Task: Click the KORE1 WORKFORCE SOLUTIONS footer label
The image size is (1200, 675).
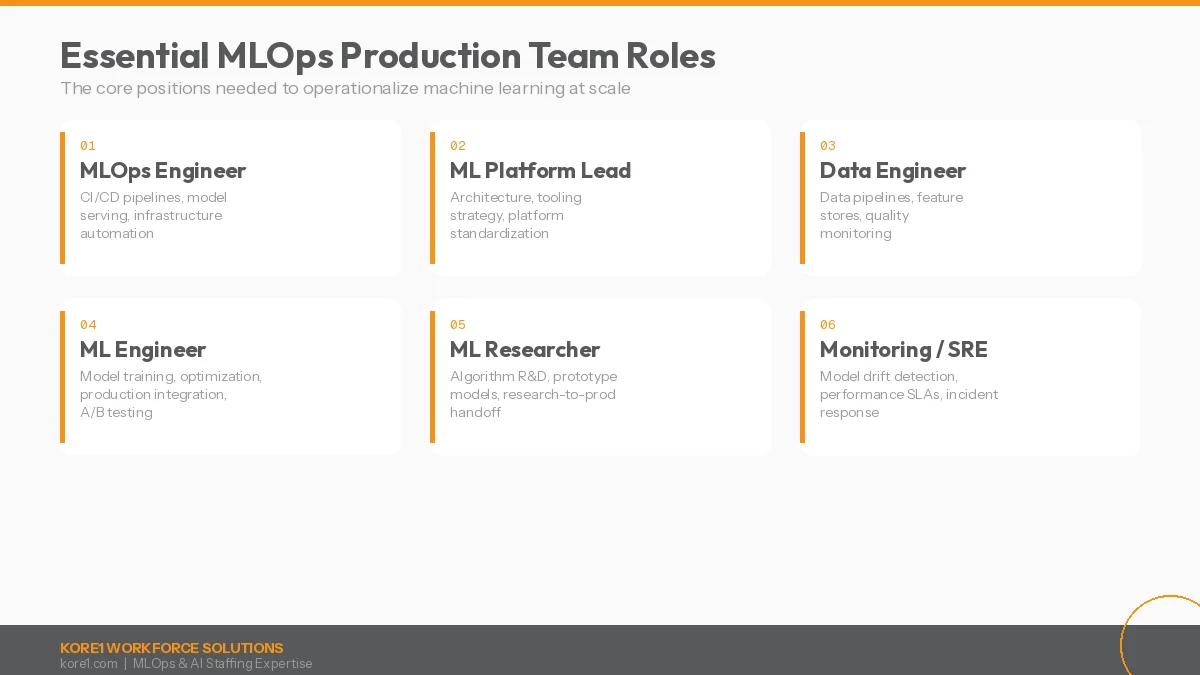Action: coord(172,648)
